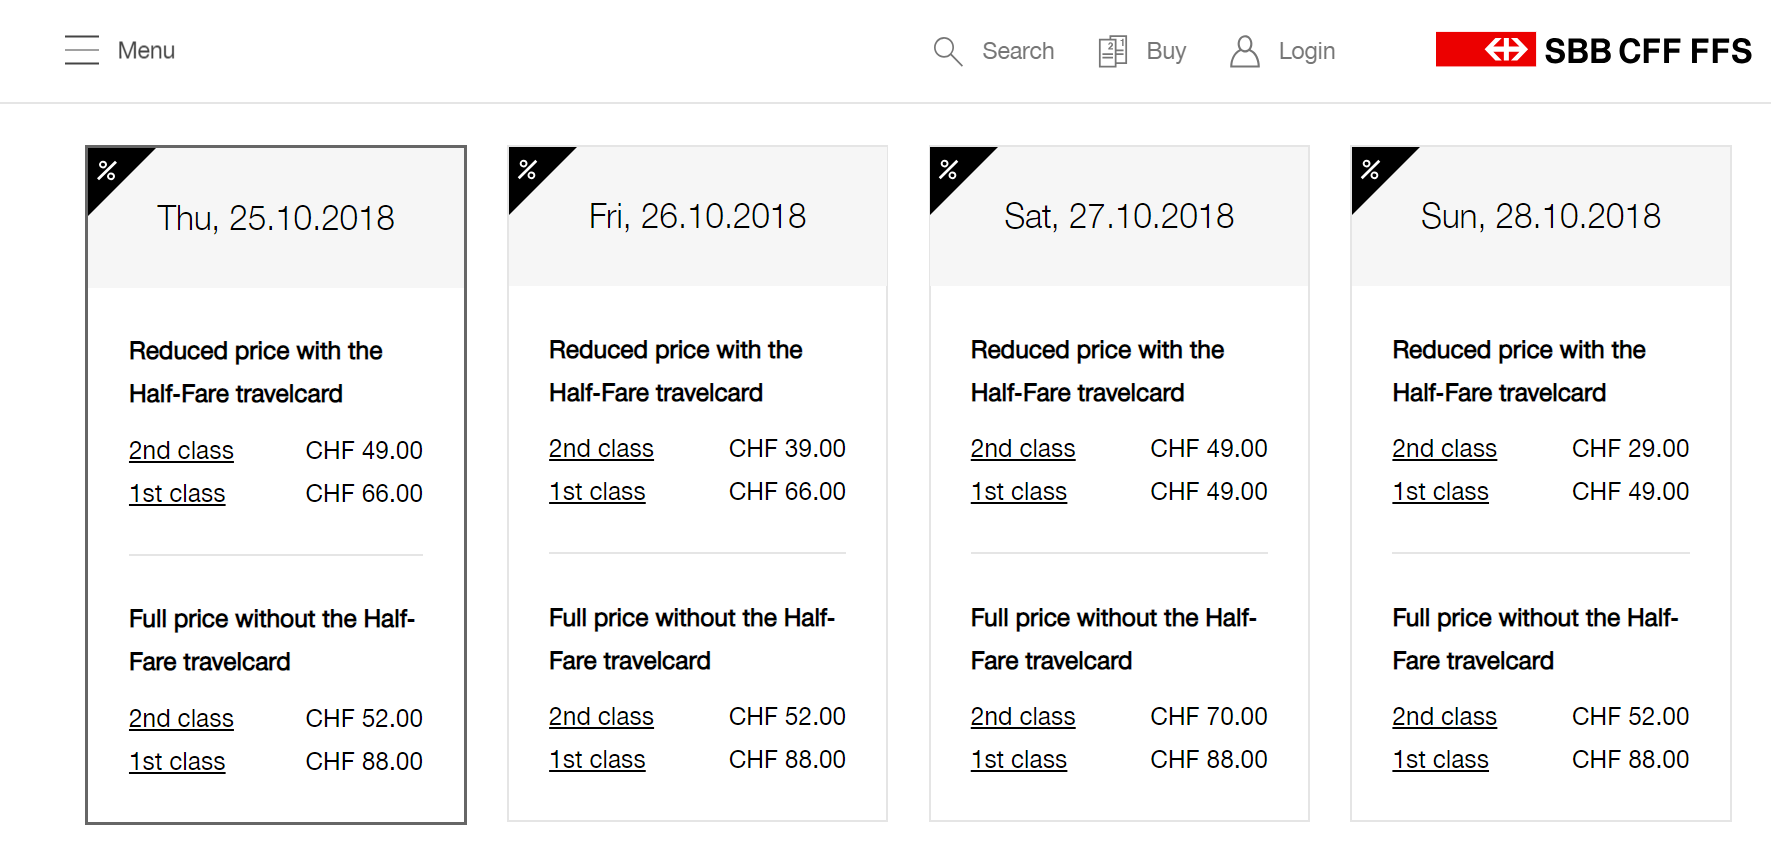Click the percent badge on Friday's card
Screen dimensions: 1771x845
click(528, 170)
